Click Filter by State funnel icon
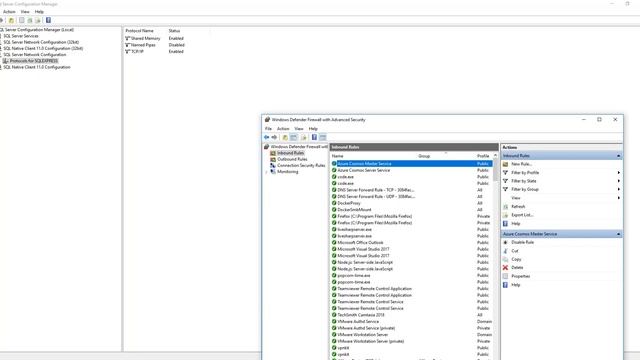The width and height of the screenshot is (640, 360). coord(505,181)
